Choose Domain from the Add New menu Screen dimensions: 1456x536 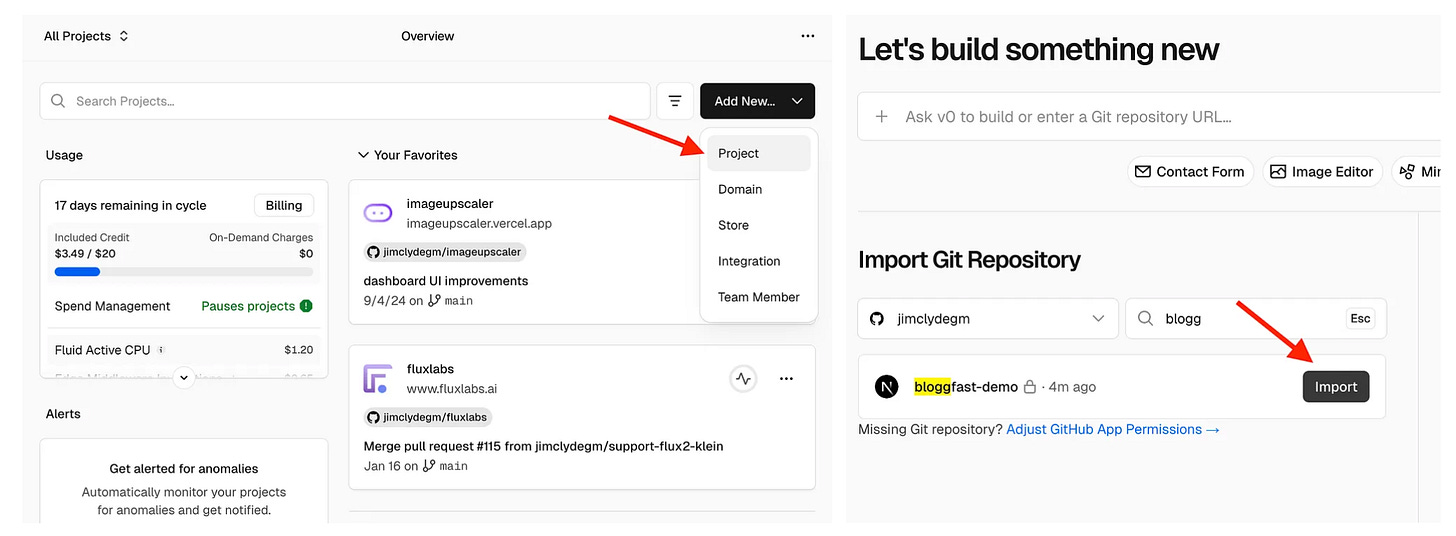tap(759, 189)
